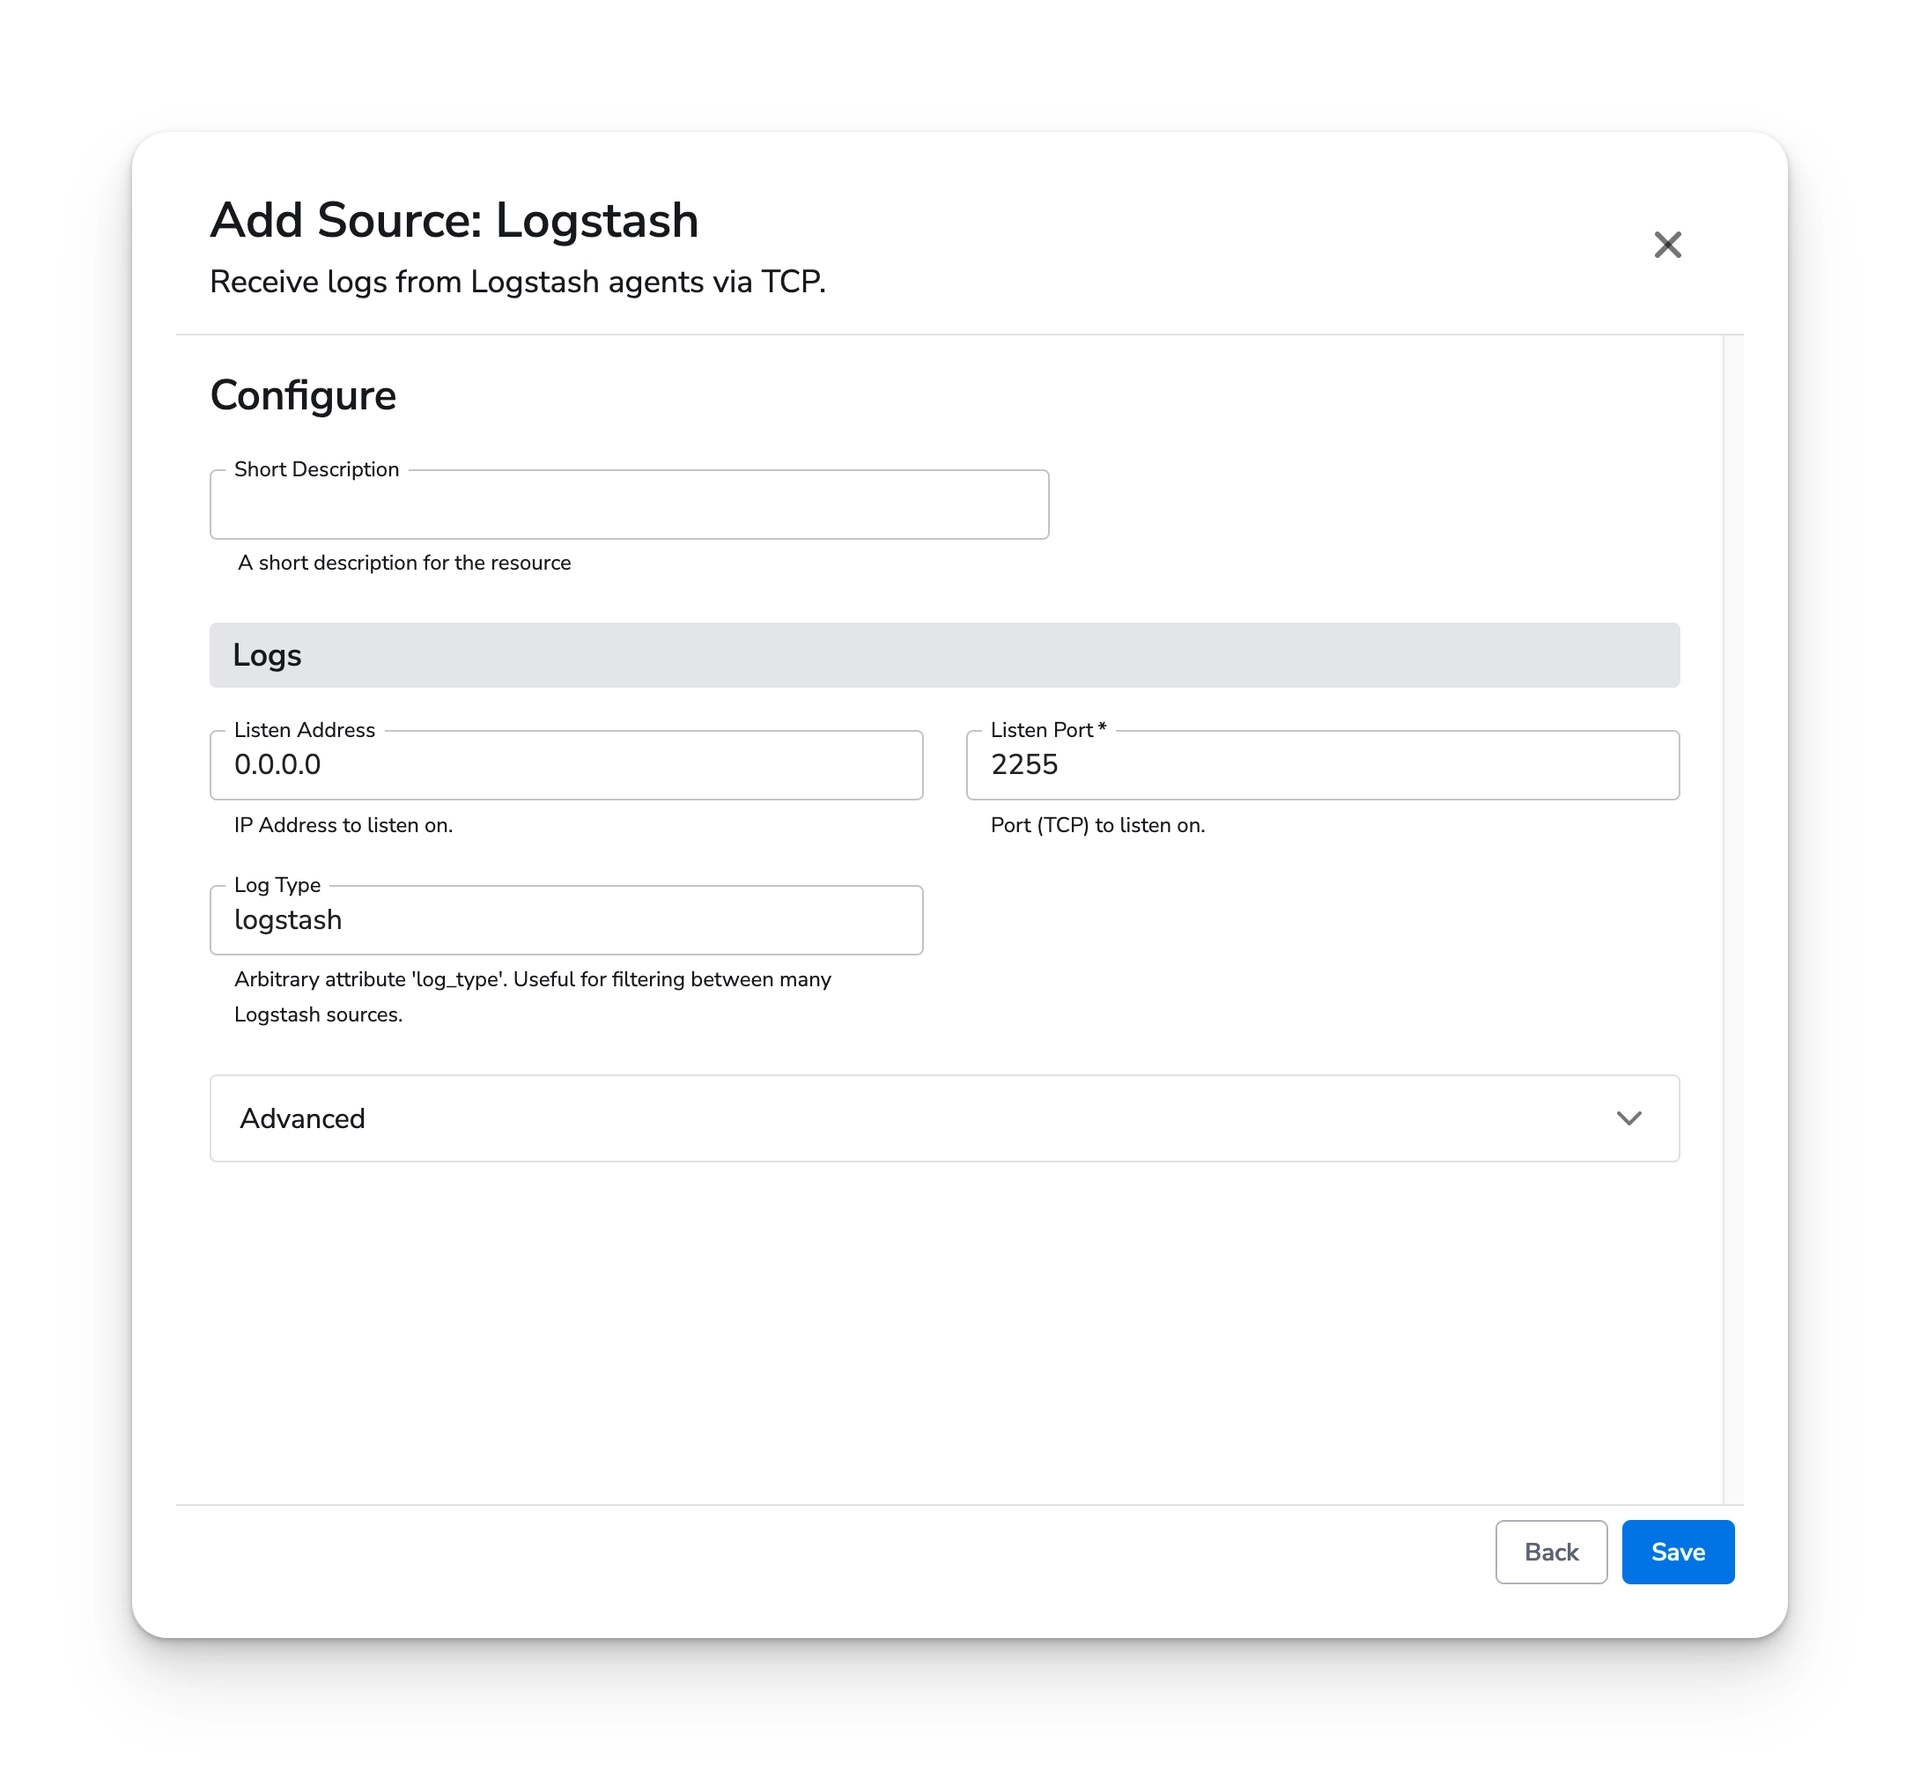Close the Add Source dialog with the X
This screenshot has width=1920, height=1770.
tap(1667, 245)
